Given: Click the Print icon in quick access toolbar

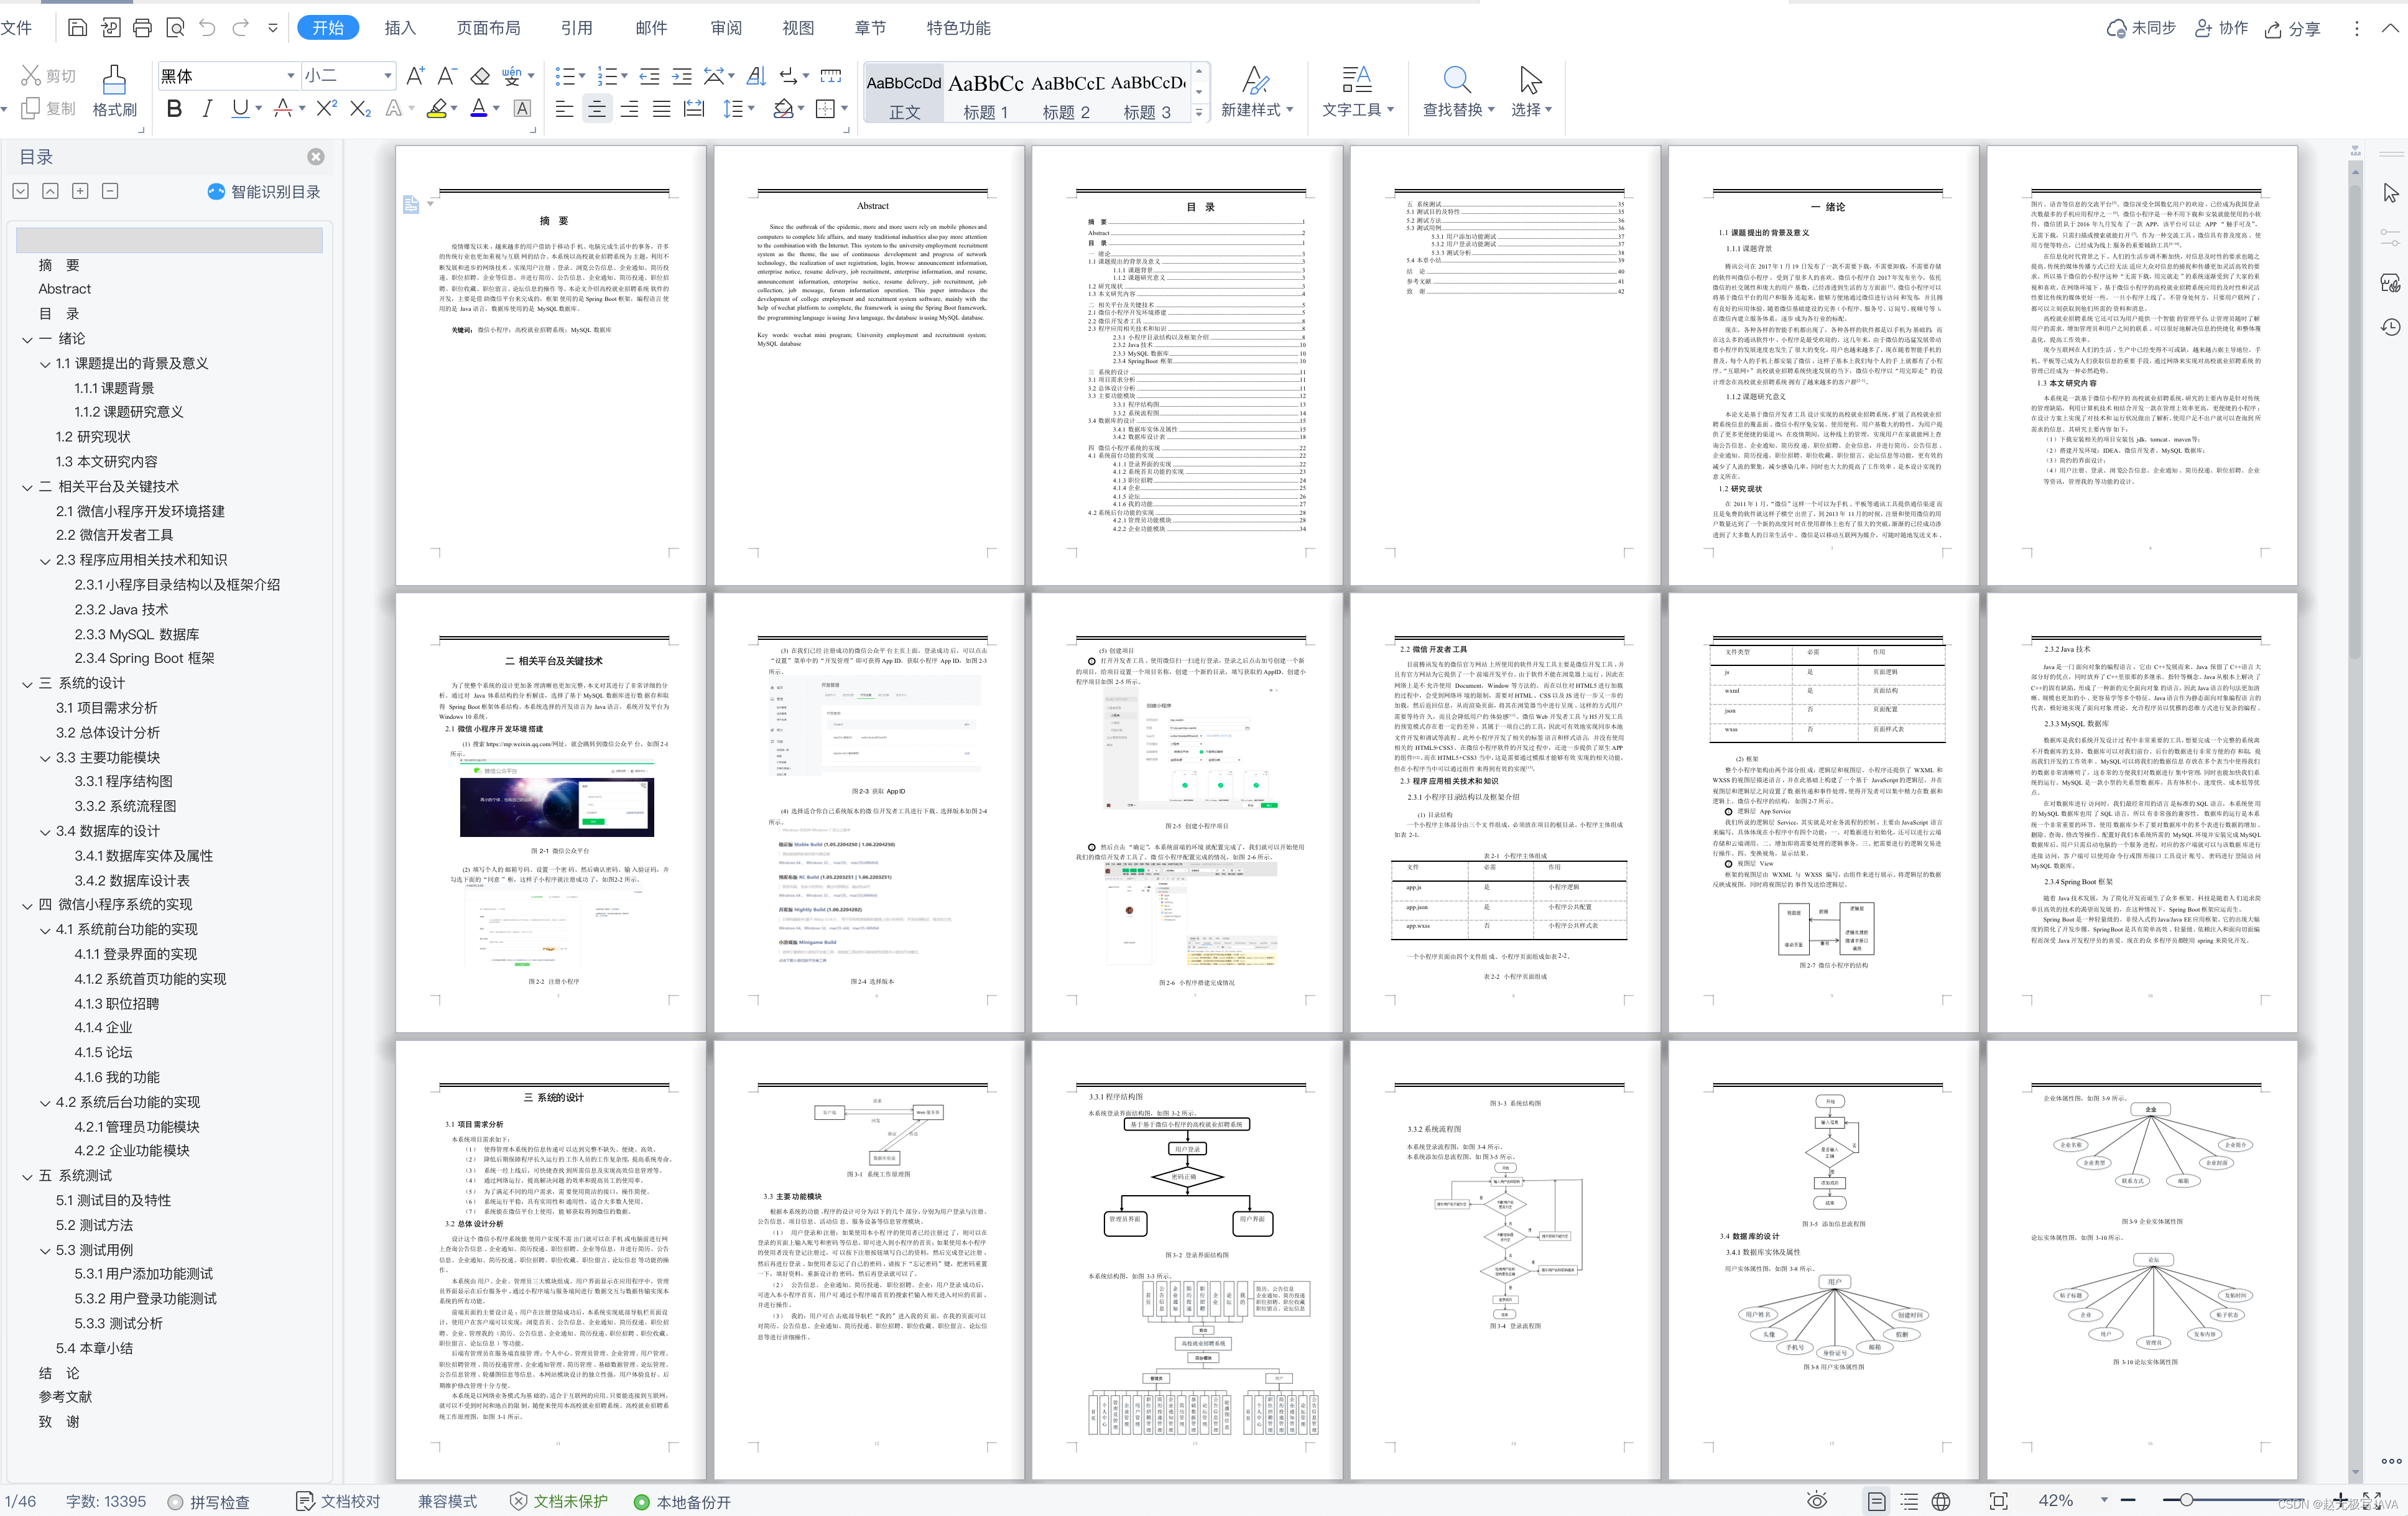Looking at the screenshot, I should click(143, 28).
